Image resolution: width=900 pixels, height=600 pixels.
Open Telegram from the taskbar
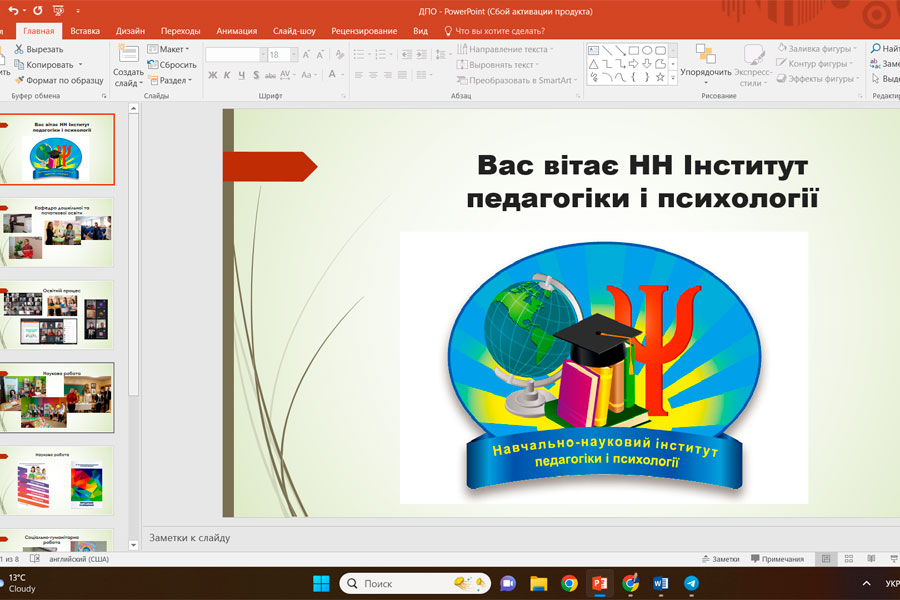point(691,583)
